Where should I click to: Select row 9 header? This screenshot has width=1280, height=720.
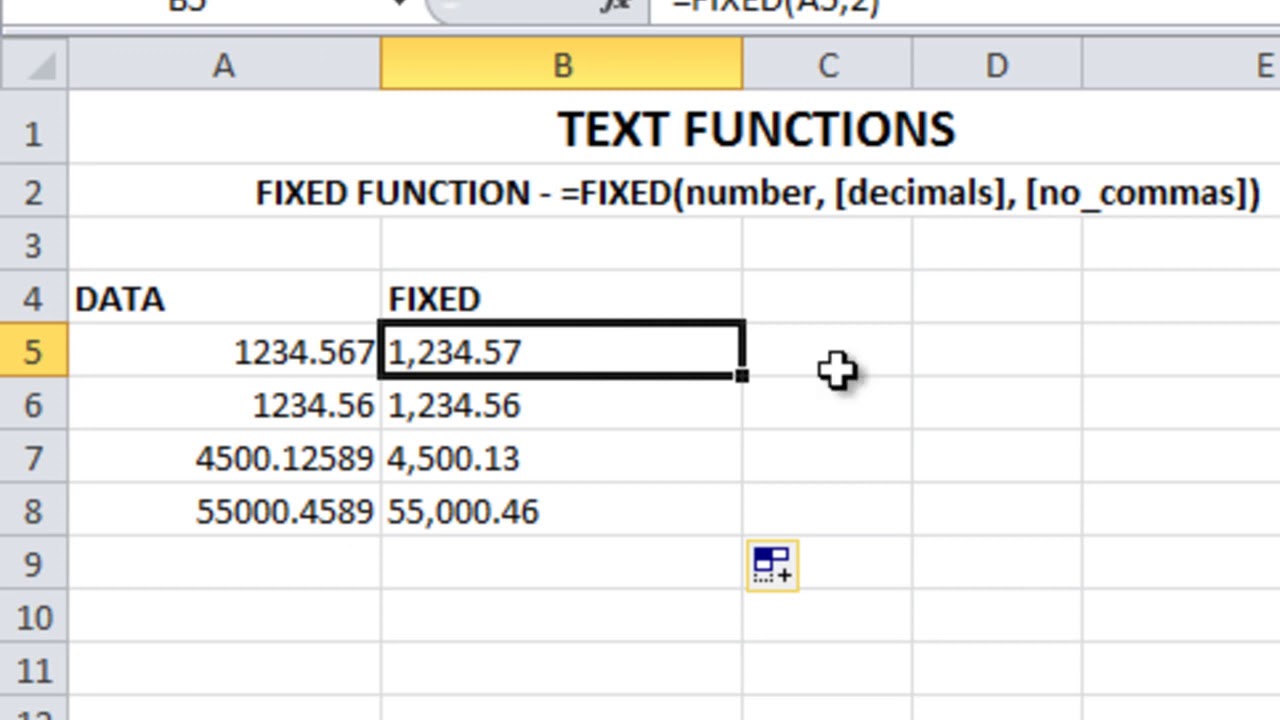click(33, 563)
